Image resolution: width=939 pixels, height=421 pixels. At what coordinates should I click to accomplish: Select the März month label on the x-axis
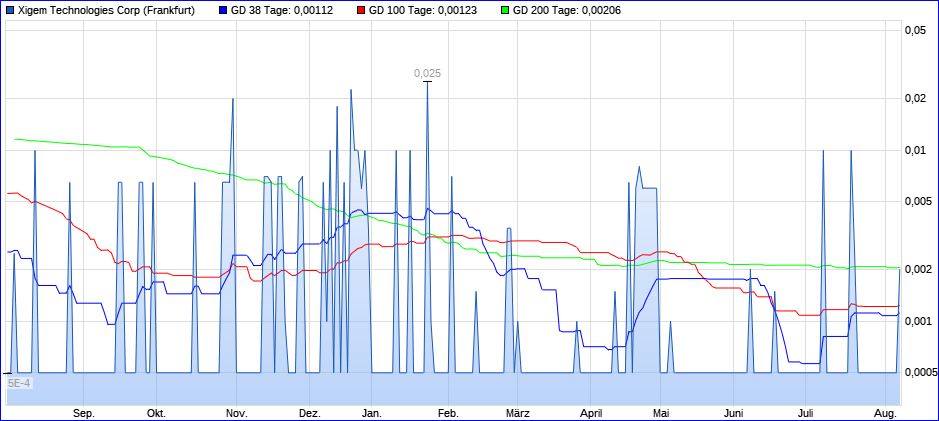pos(517,412)
